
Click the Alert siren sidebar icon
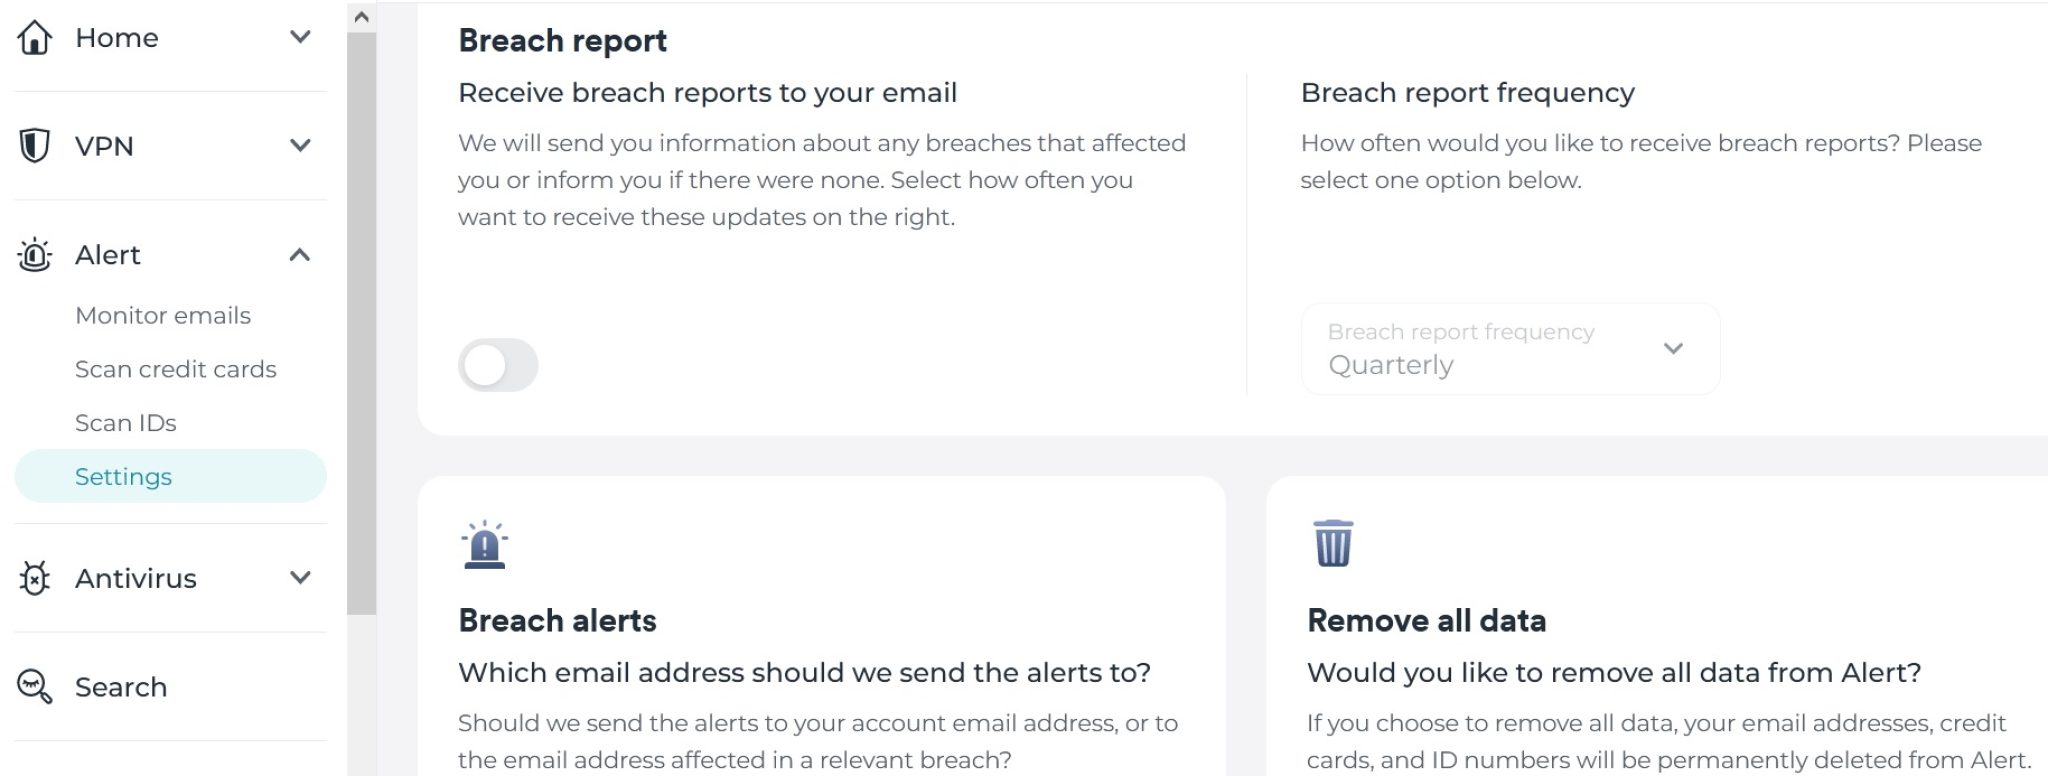point(35,255)
